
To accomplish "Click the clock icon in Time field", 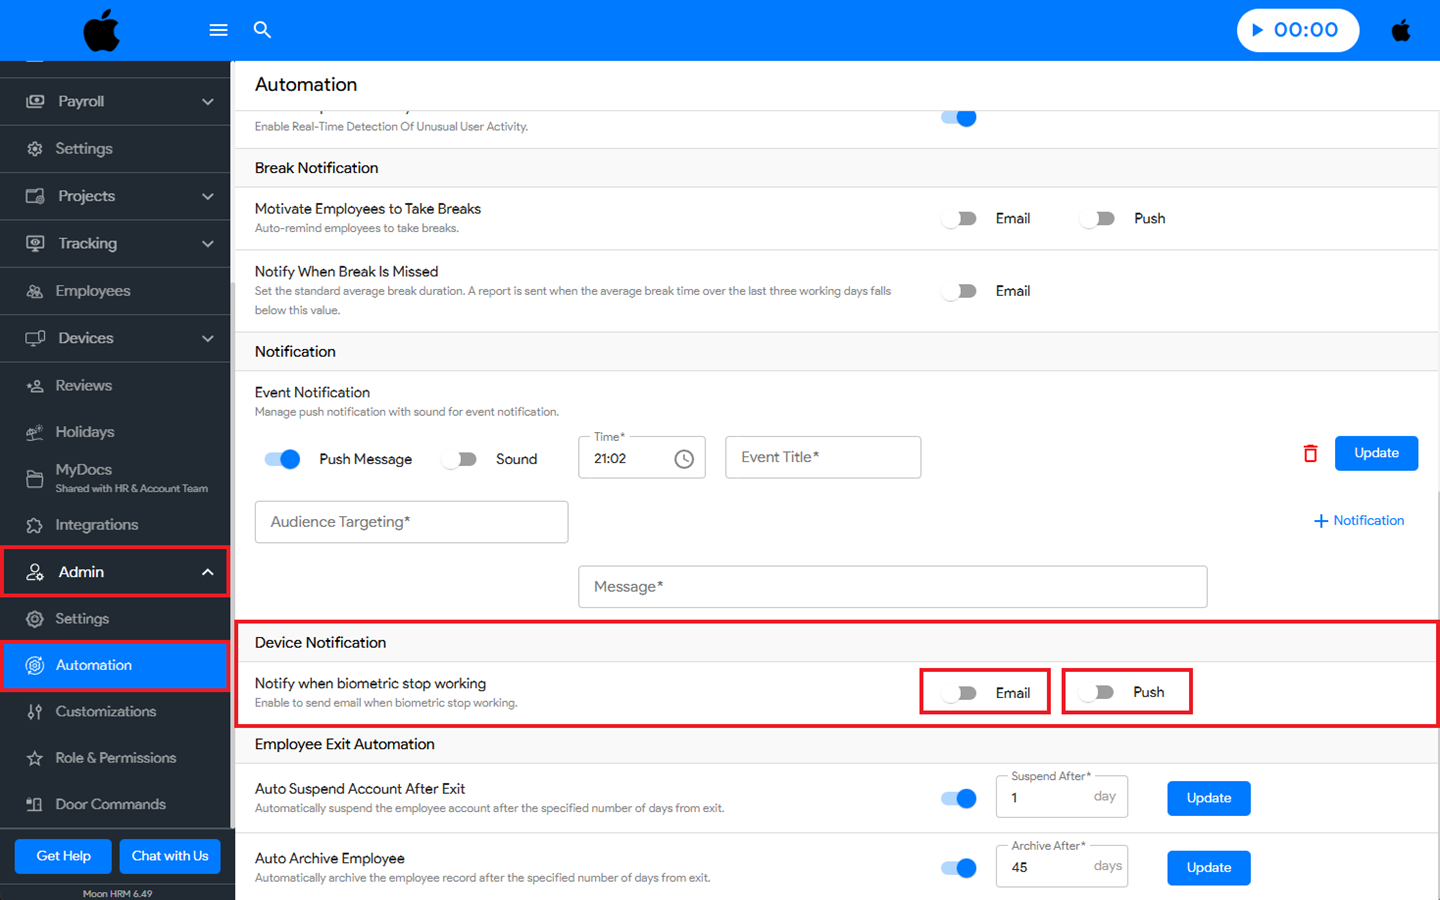I will point(684,459).
